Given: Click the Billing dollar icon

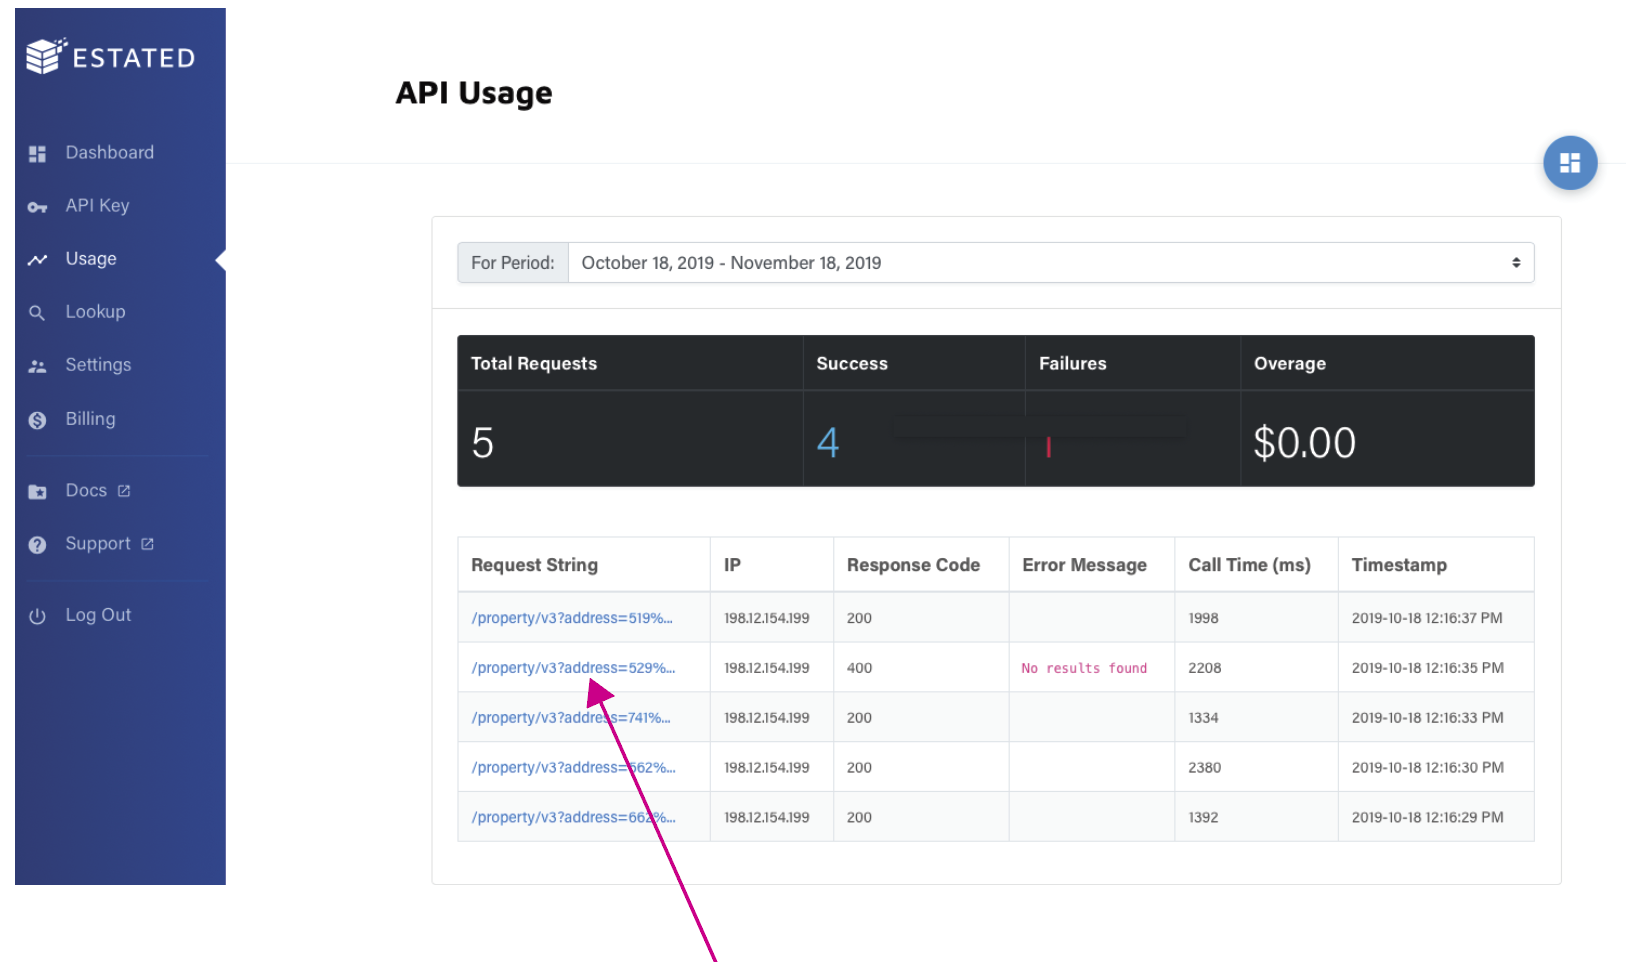Looking at the screenshot, I should coord(38,420).
